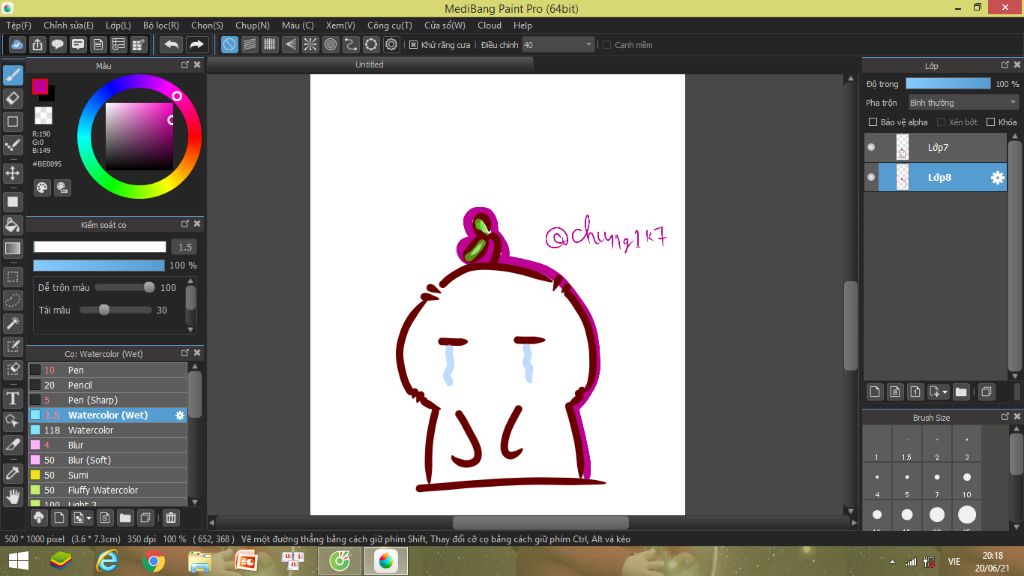Select the Brush tool in left toolbar
The image size is (1024, 576).
coord(12,75)
